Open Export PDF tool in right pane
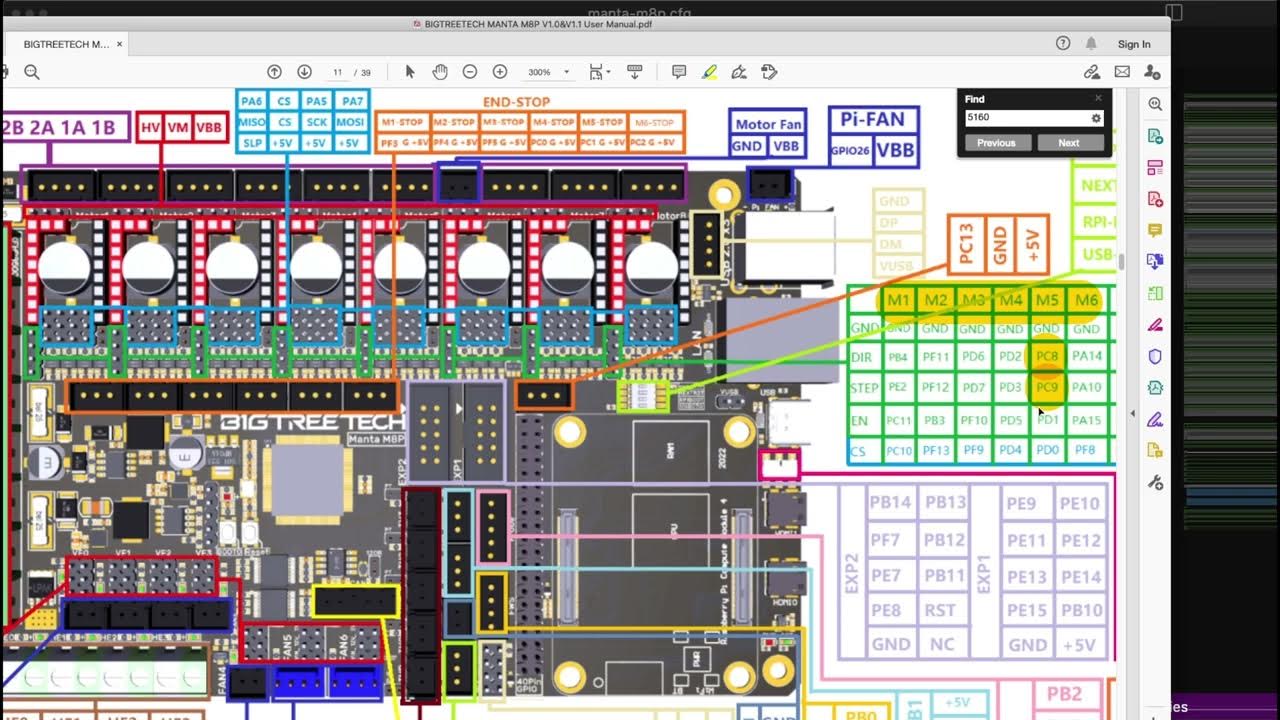The height and width of the screenshot is (720, 1280). [x=1155, y=136]
